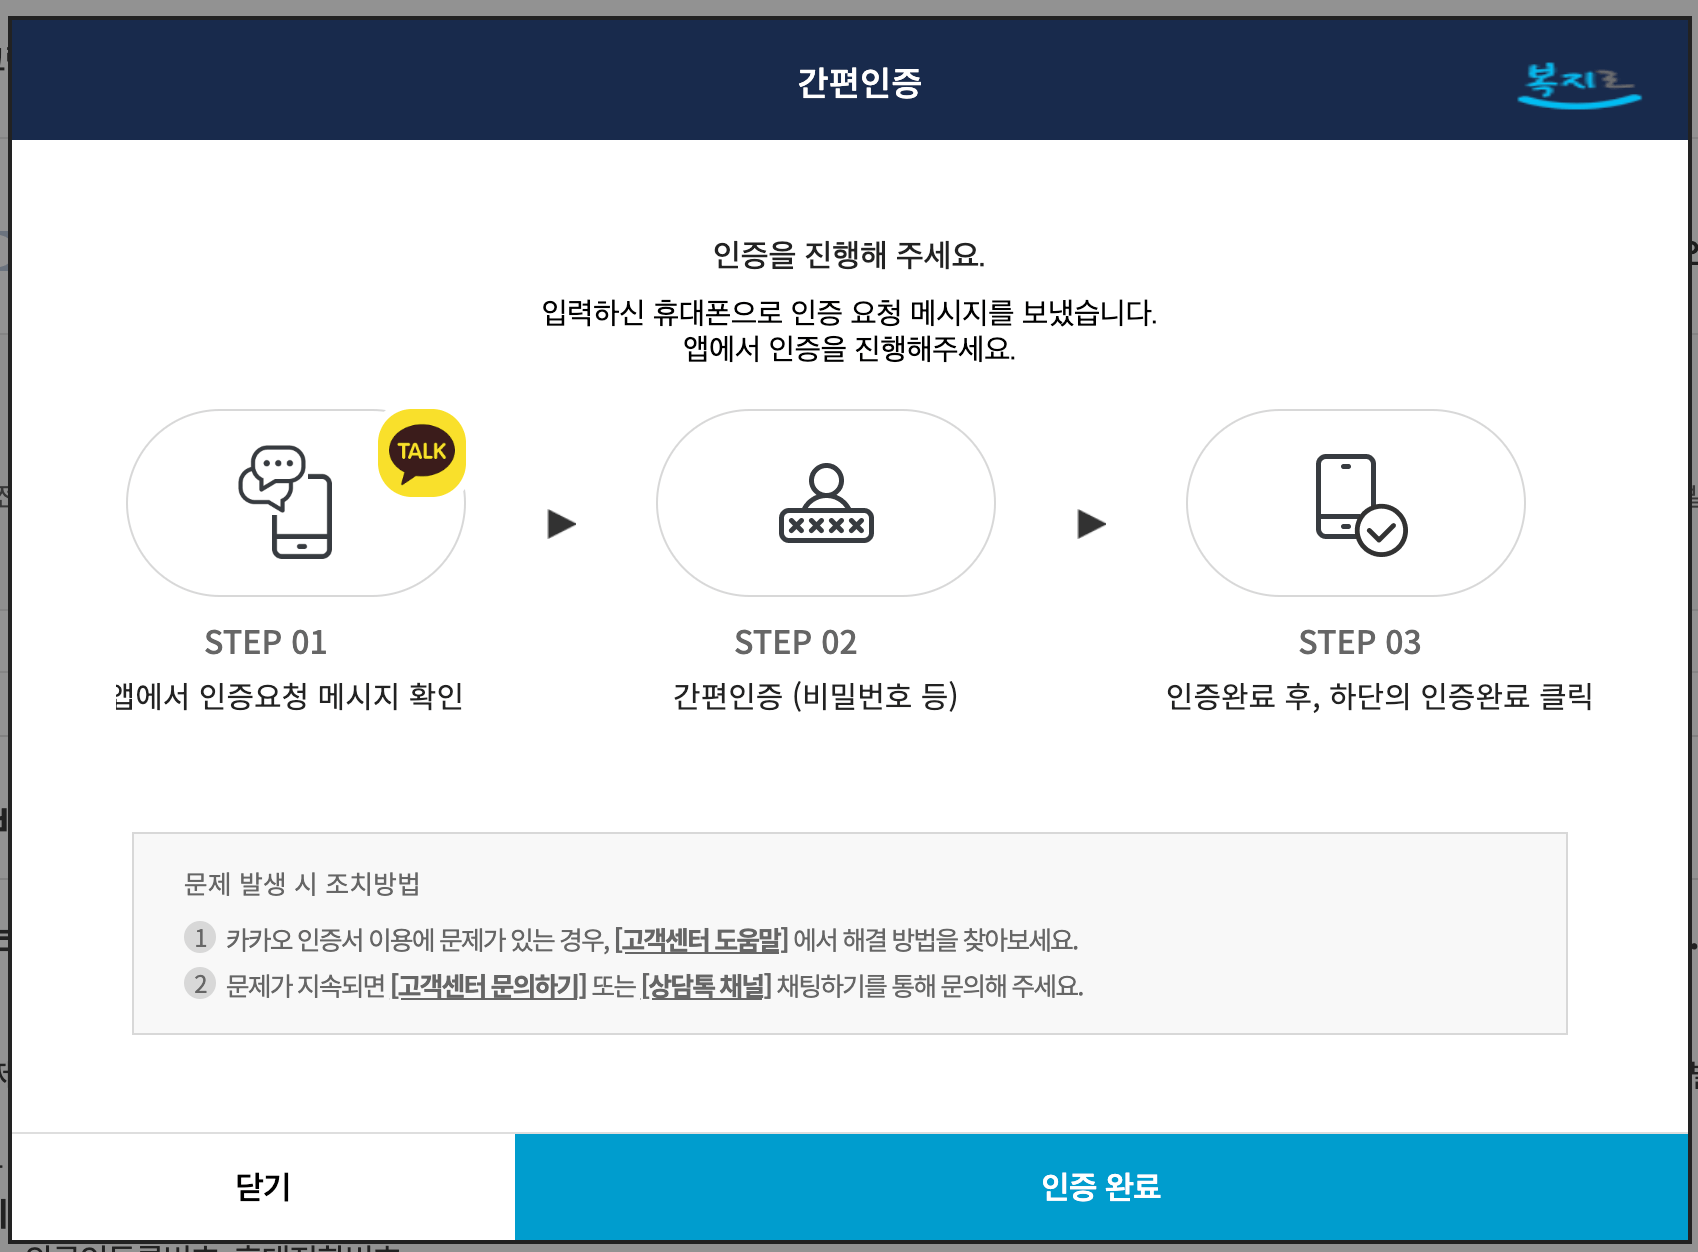Click the STEP 02 password XXXX icon

tap(825, 505)
